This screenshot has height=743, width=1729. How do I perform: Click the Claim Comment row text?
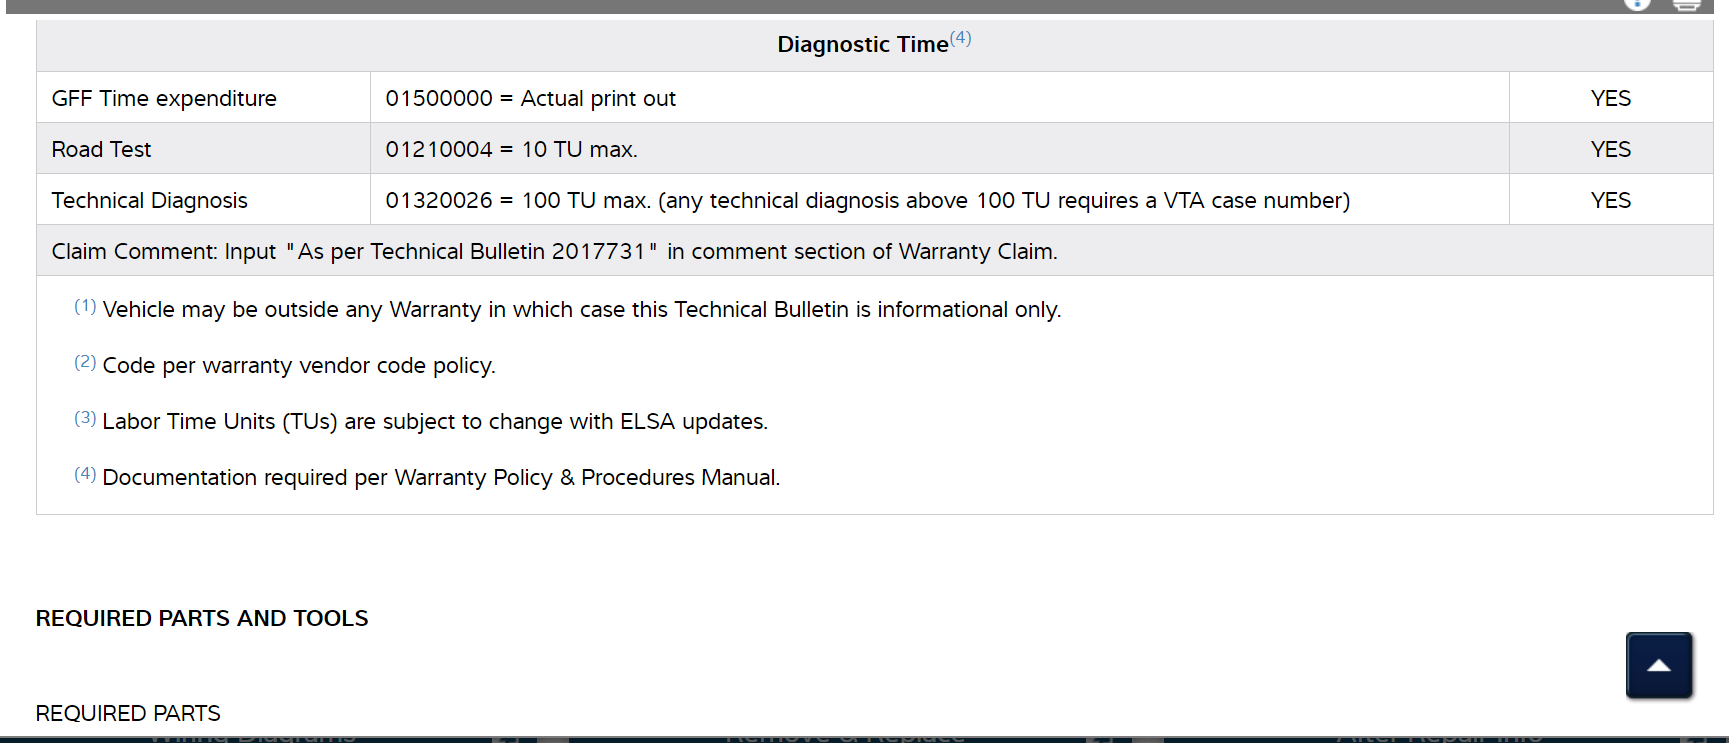(554, 251)
